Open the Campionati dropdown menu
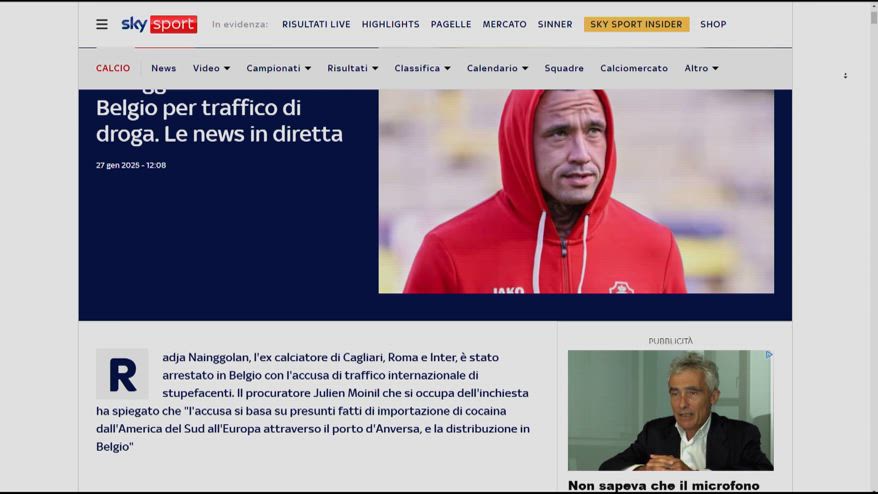Image resolution: width=878 pixels, height=494 pixels. (278, 68)
